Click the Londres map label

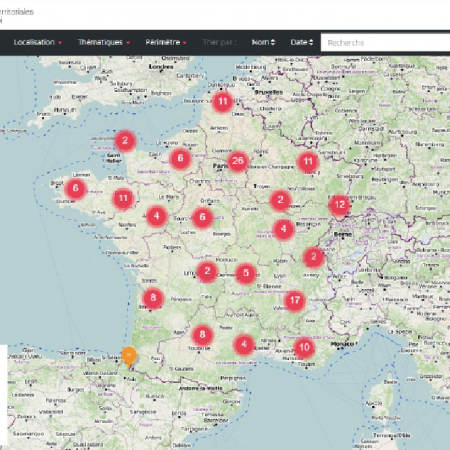(x=161, y=67)
